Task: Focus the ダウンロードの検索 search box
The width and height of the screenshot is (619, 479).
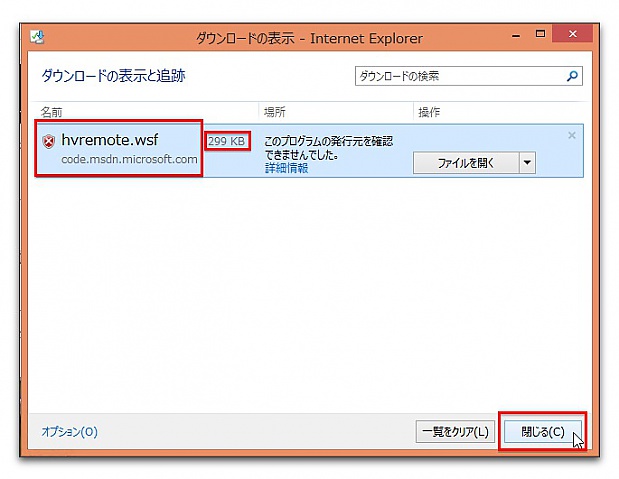Action: coord(469,76)
